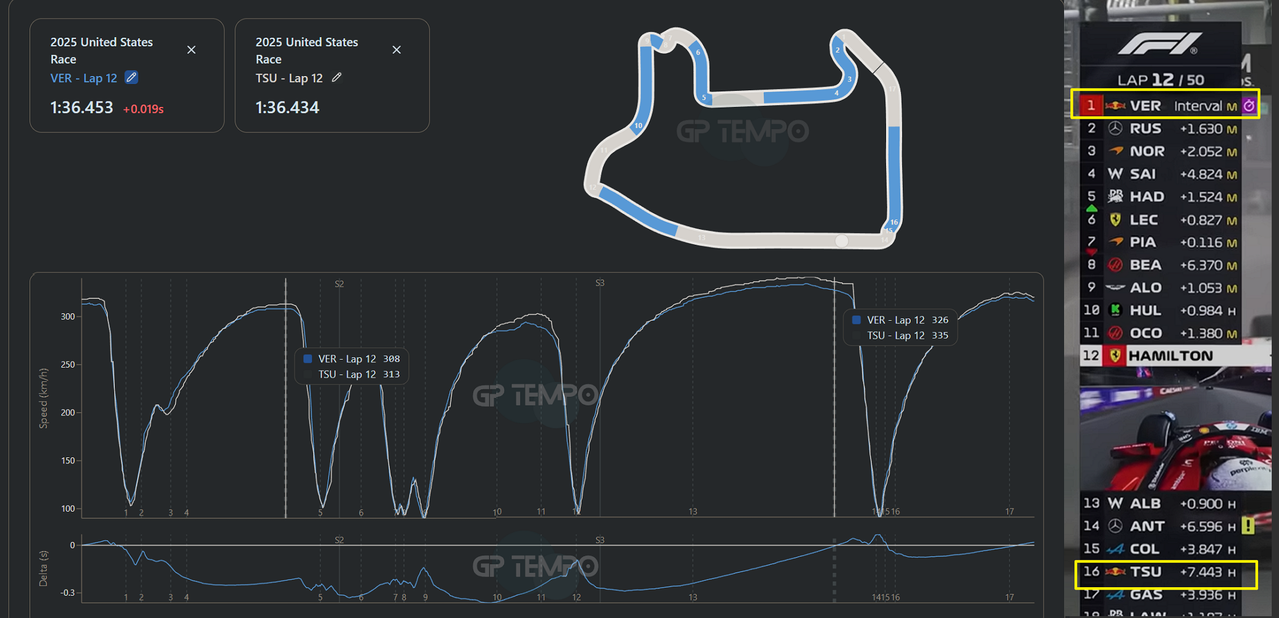Click Mercedes logo beside ANT

(x=1115, y=526)
